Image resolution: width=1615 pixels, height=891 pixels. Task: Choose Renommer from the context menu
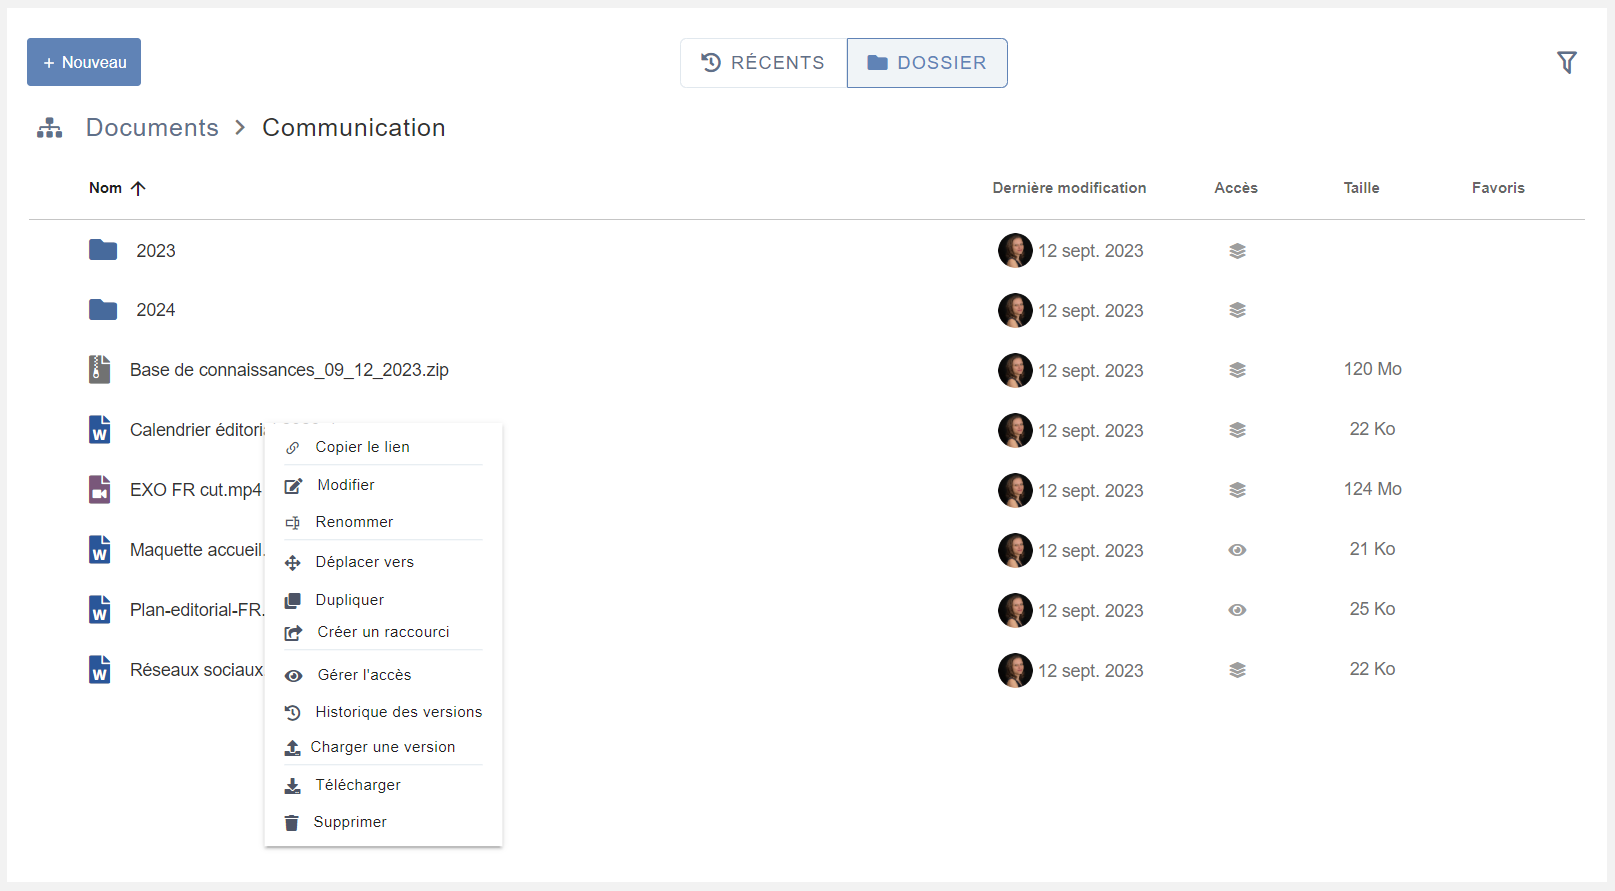[354, 522]
